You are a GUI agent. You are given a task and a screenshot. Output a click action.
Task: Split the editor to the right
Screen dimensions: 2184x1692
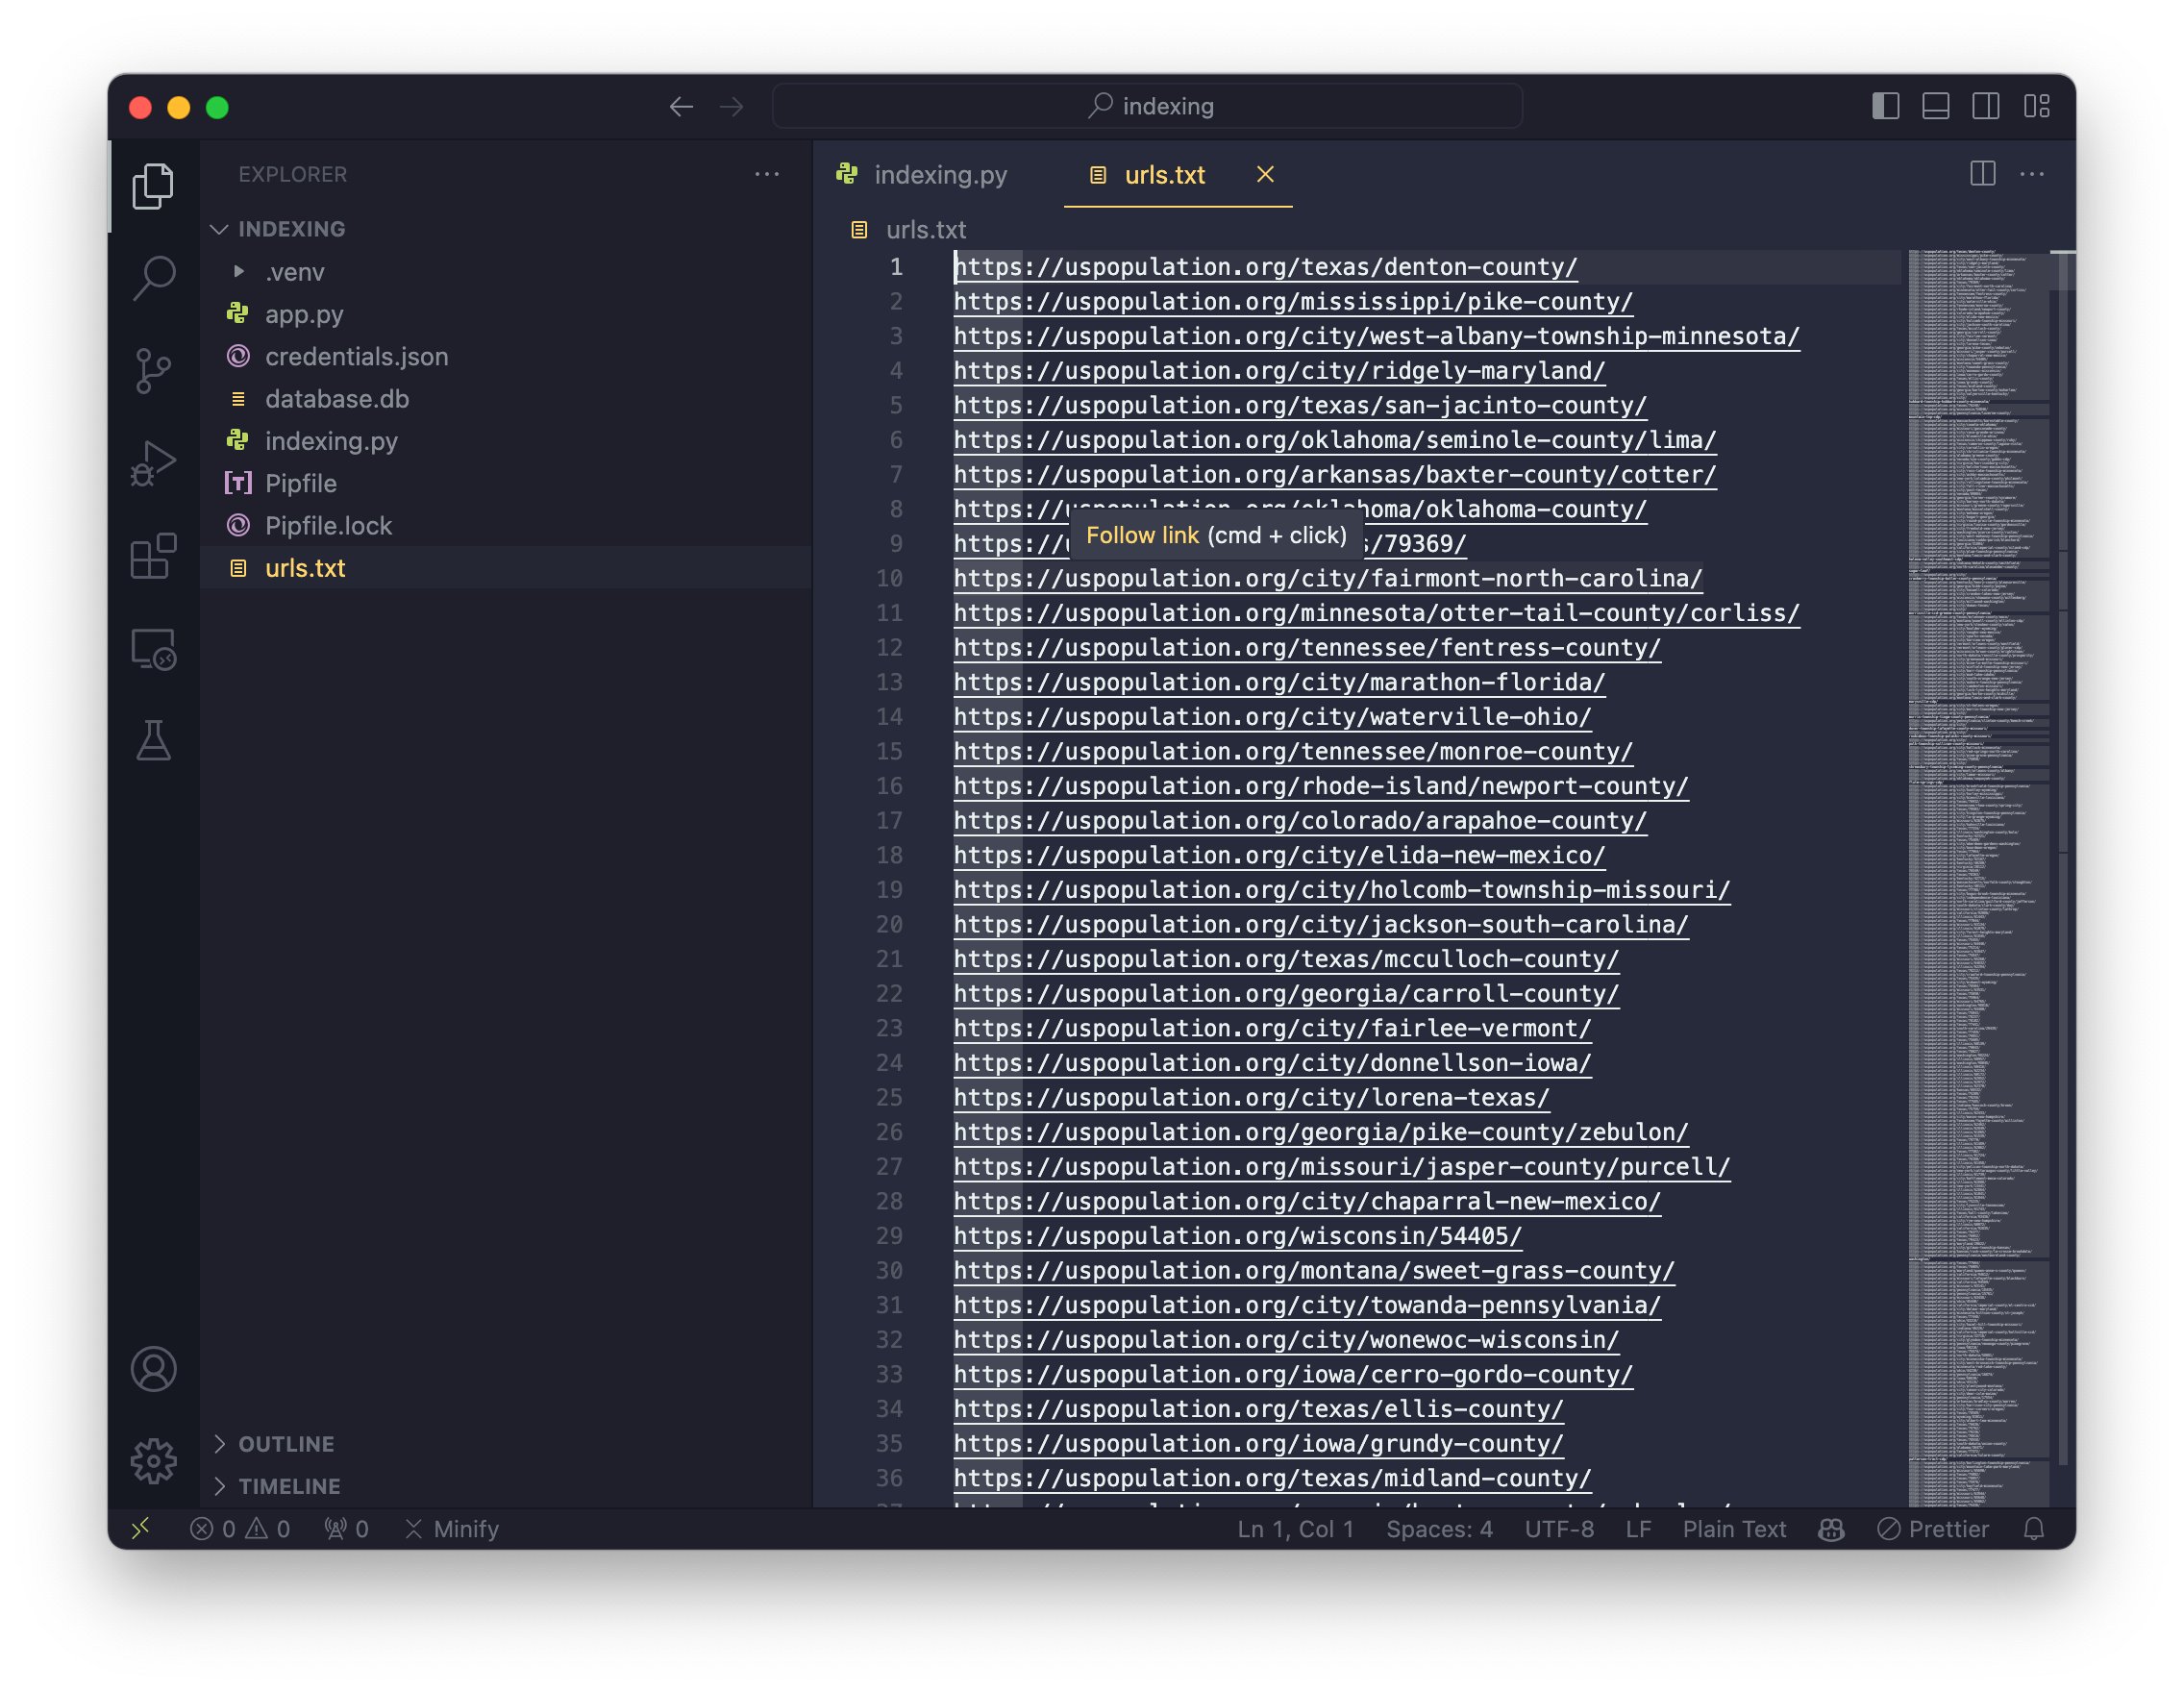click(x=1982, y=174)
